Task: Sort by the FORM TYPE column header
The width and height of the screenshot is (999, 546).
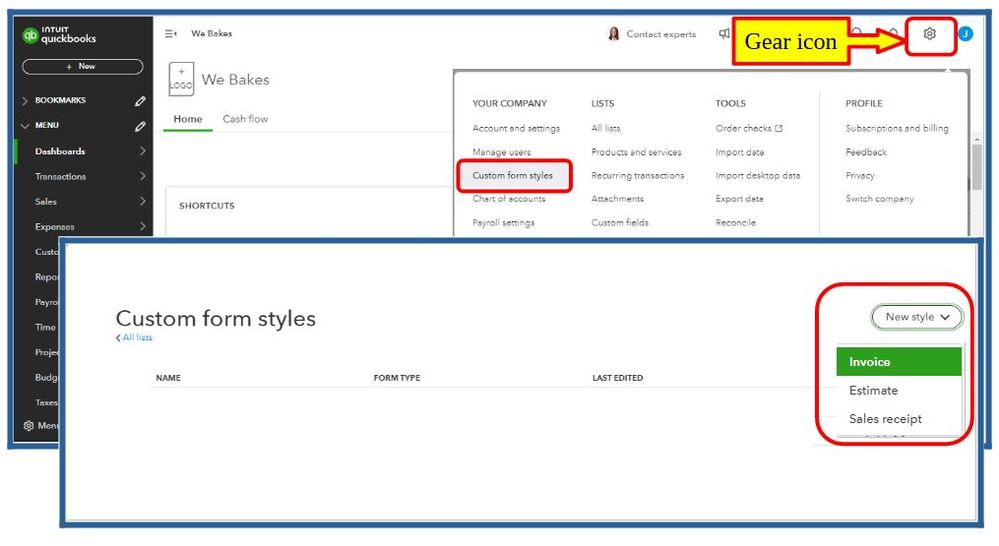Action: (397, 378)
